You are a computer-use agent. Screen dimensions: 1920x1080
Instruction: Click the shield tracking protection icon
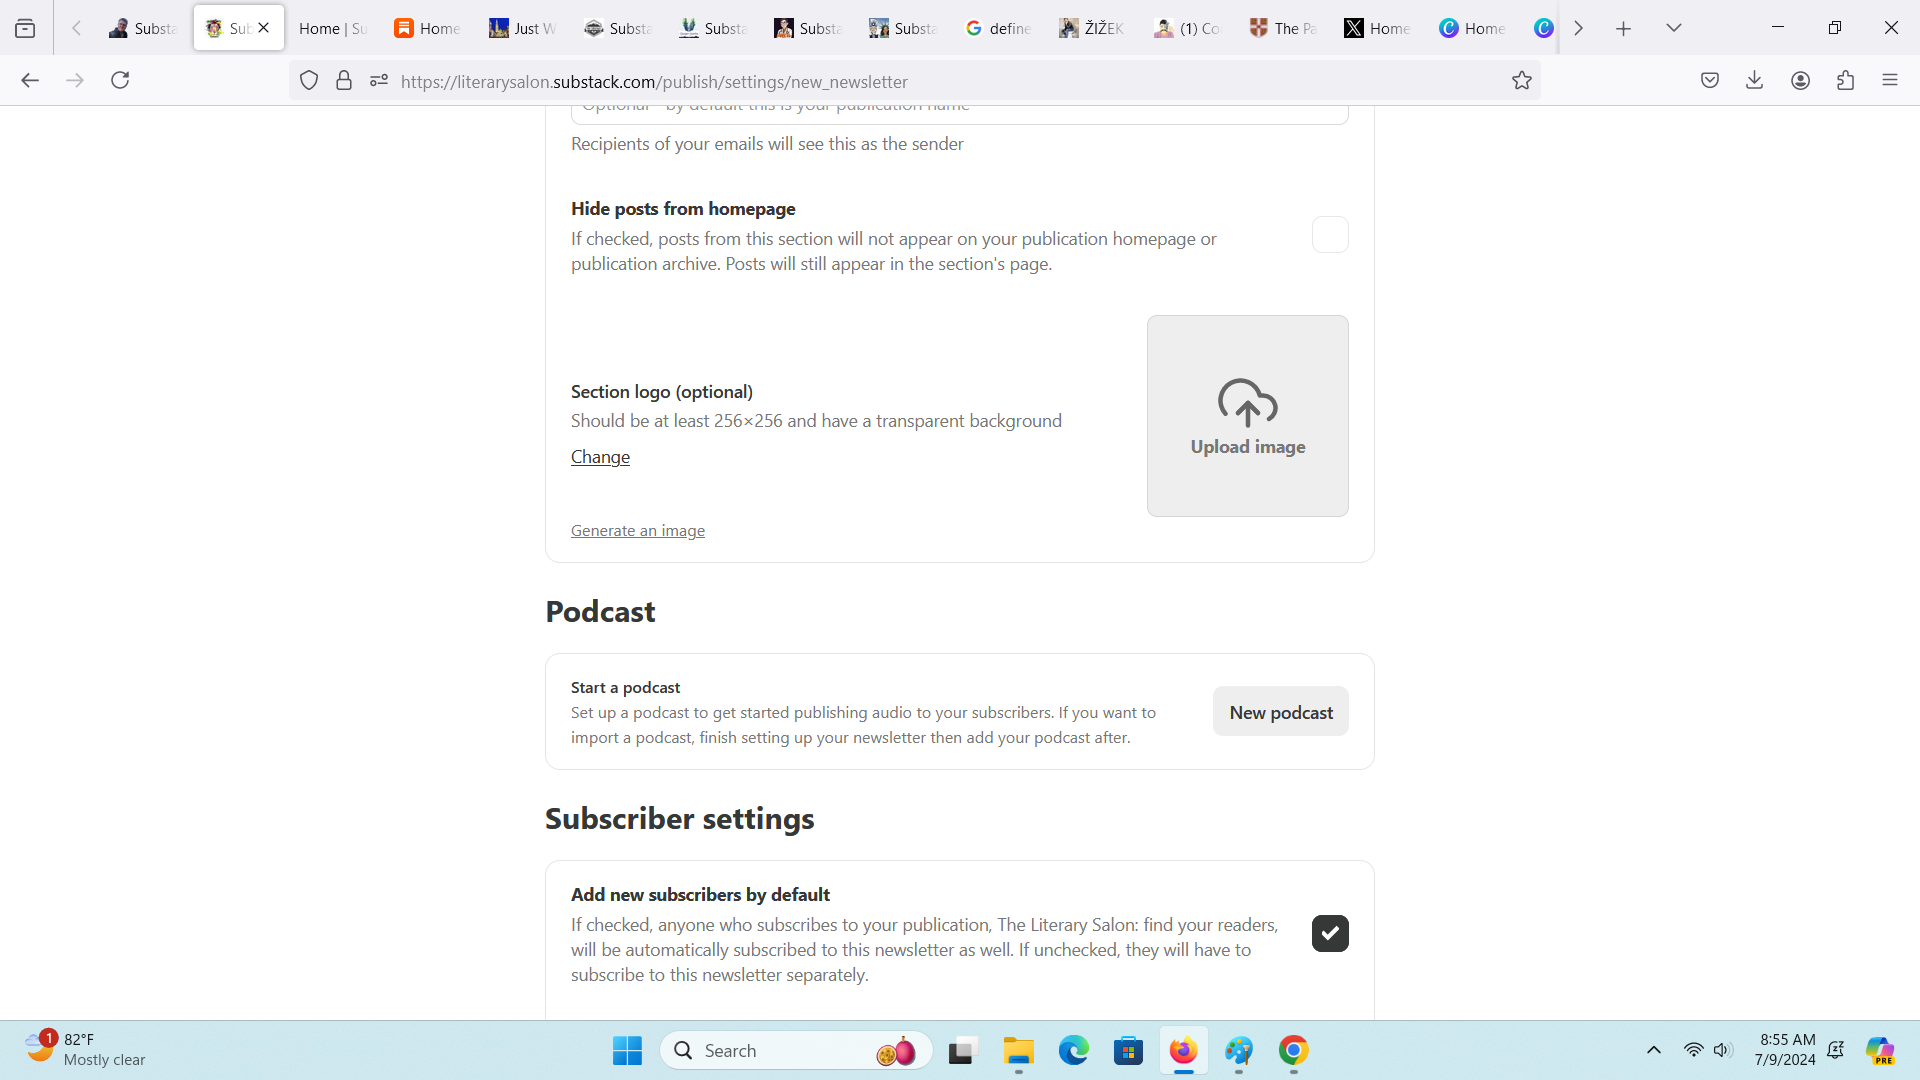pos(309,81)
